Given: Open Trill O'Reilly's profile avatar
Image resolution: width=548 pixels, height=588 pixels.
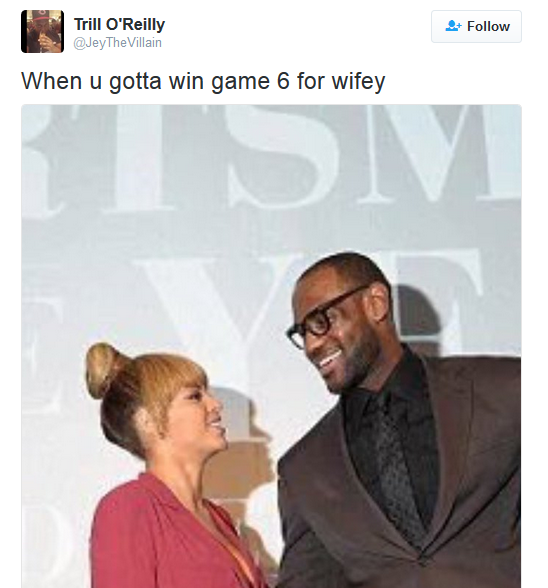Looking at the screenshot, I should tap(42, 32).
